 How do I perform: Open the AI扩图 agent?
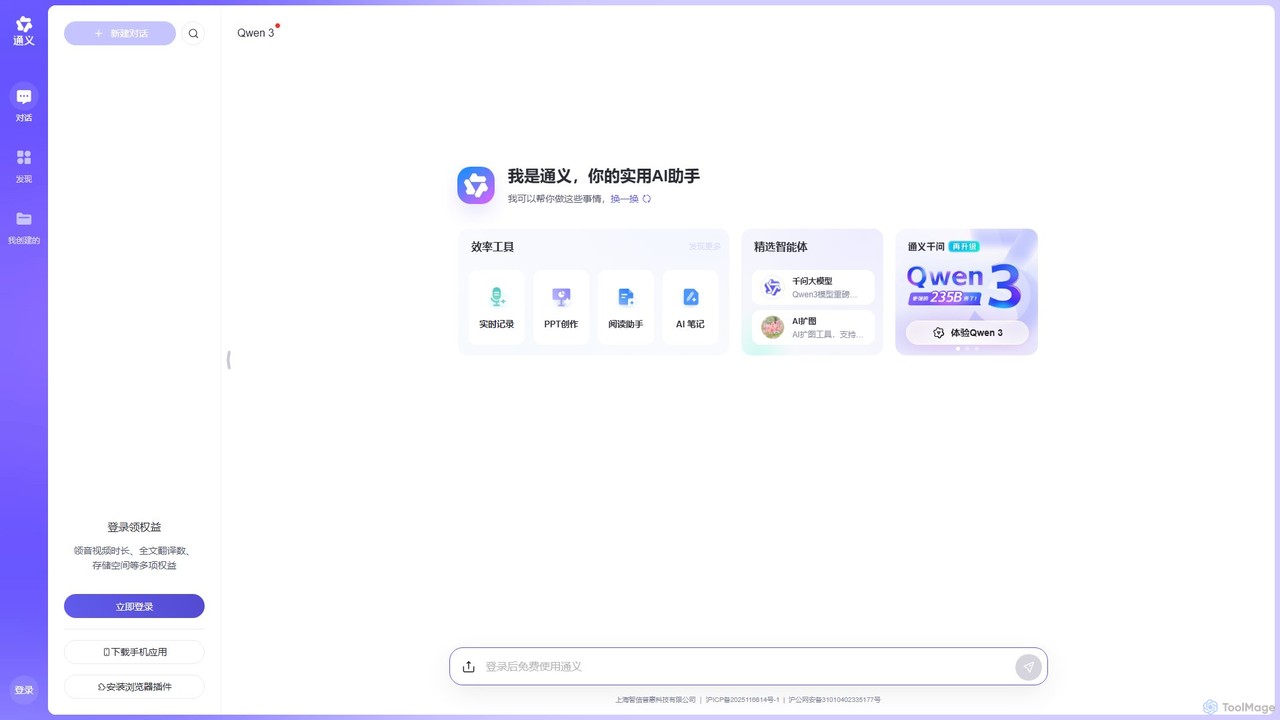813,327
